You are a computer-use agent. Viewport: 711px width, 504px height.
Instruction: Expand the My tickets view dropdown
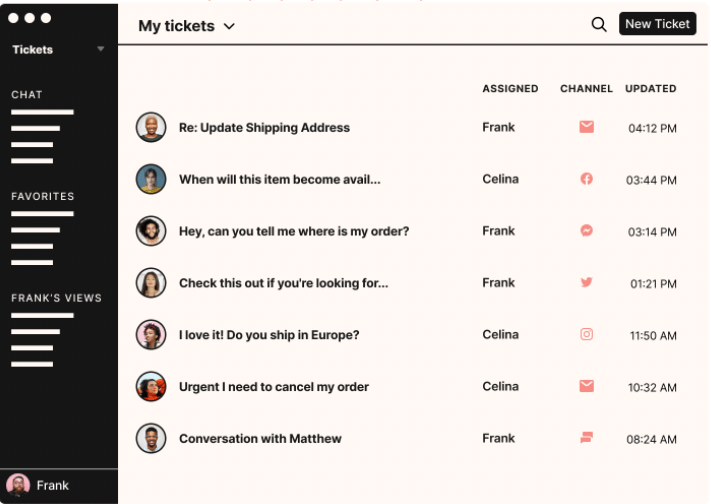tap(229, 26)
